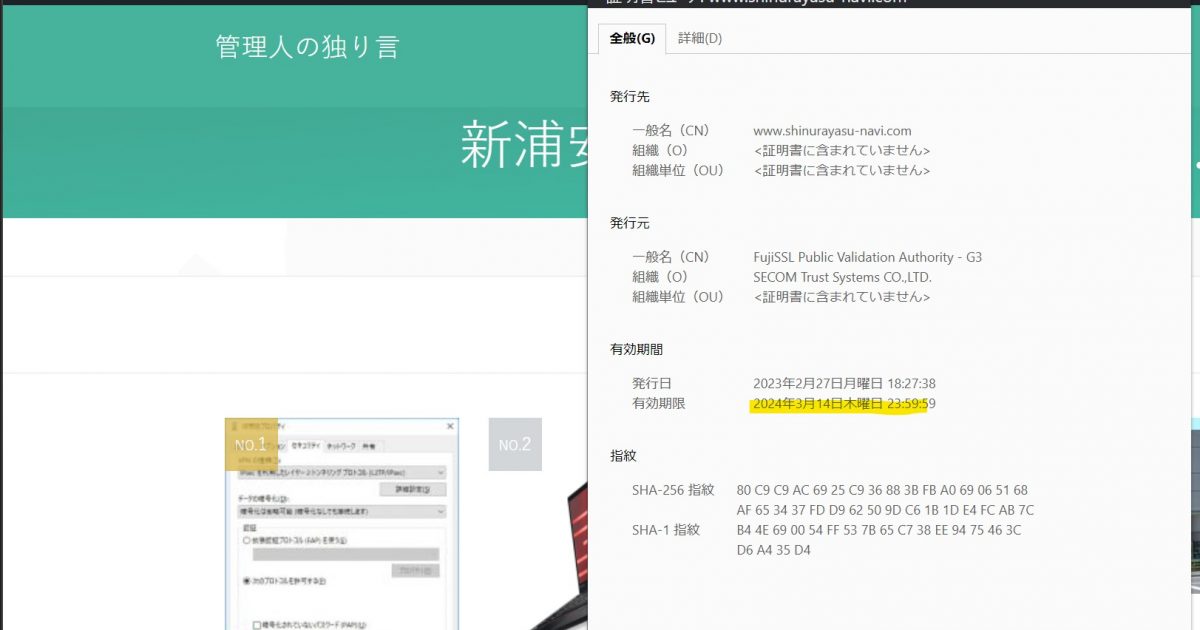The height and width of the screenshot is (630, 1200).
Task: Switch to the 全般(G) certificate tab
Action: 632,38
